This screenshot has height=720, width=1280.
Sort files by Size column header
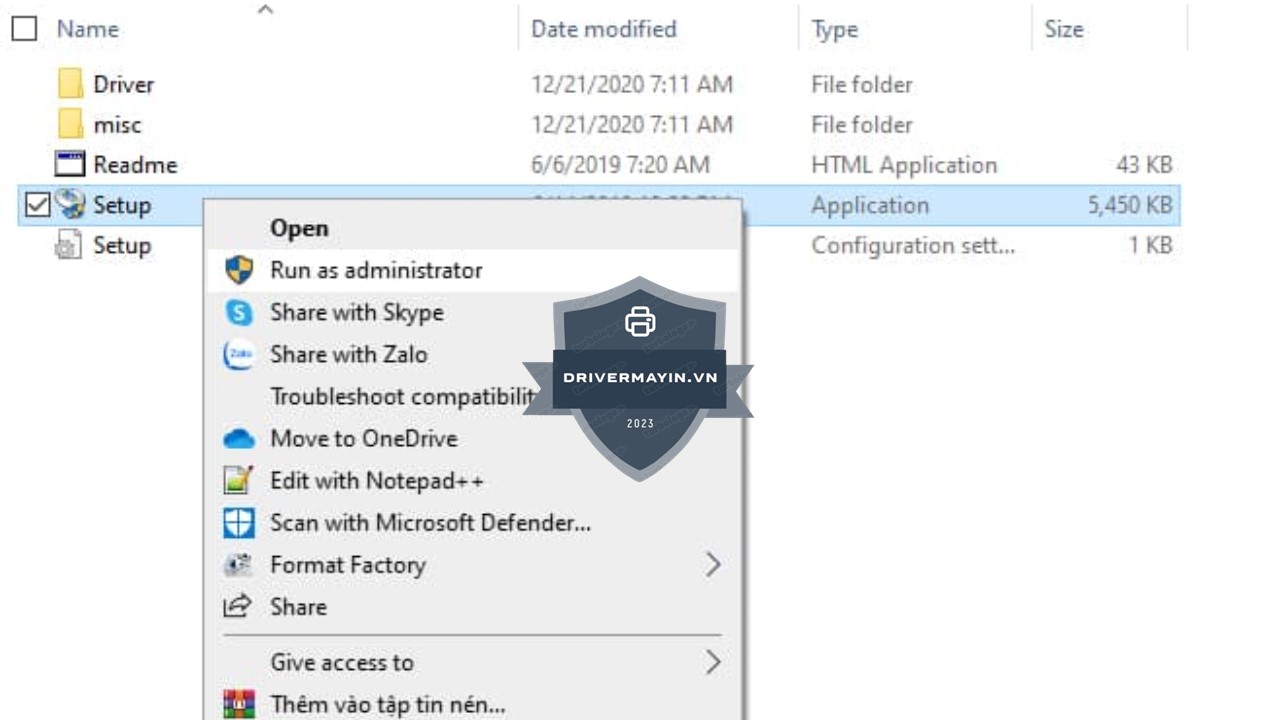(x=1064, y=29)
